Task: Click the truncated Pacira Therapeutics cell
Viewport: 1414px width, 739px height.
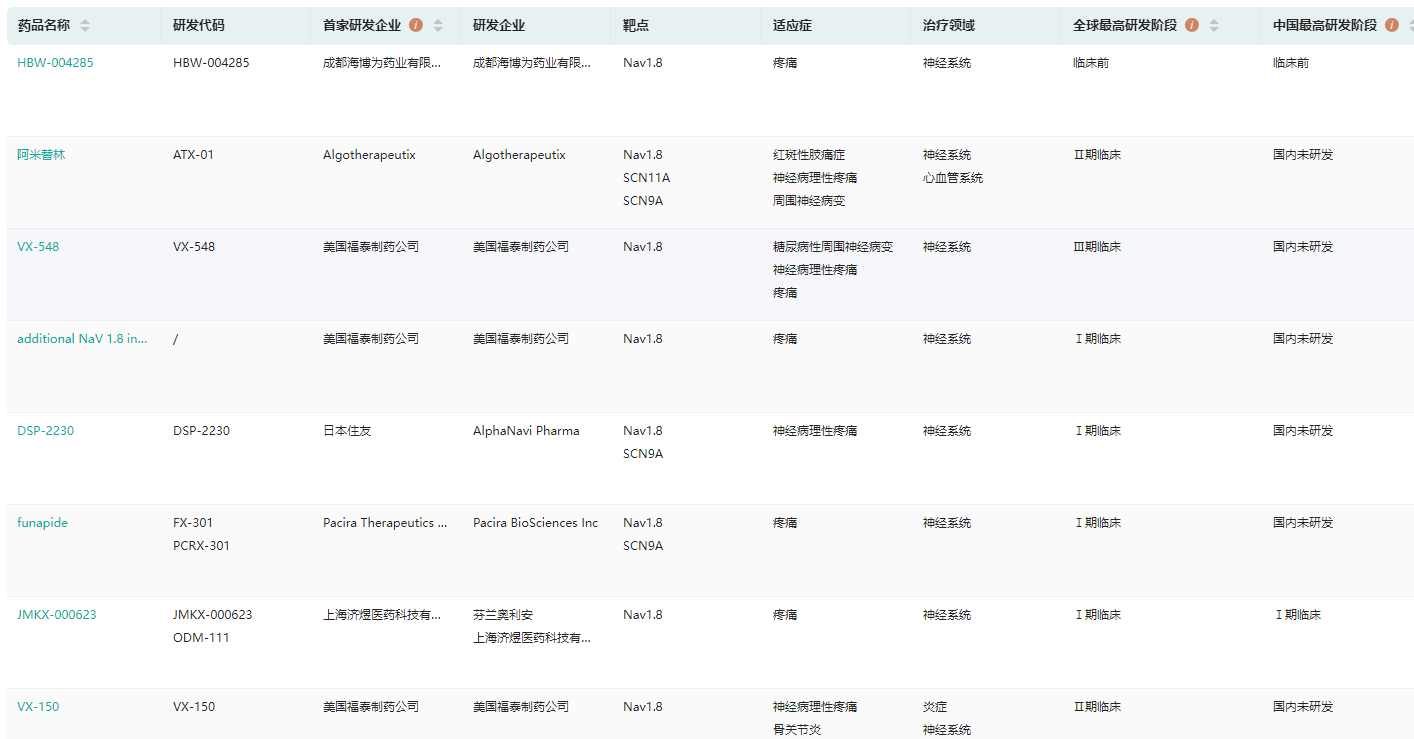Action: coord(385,523)
